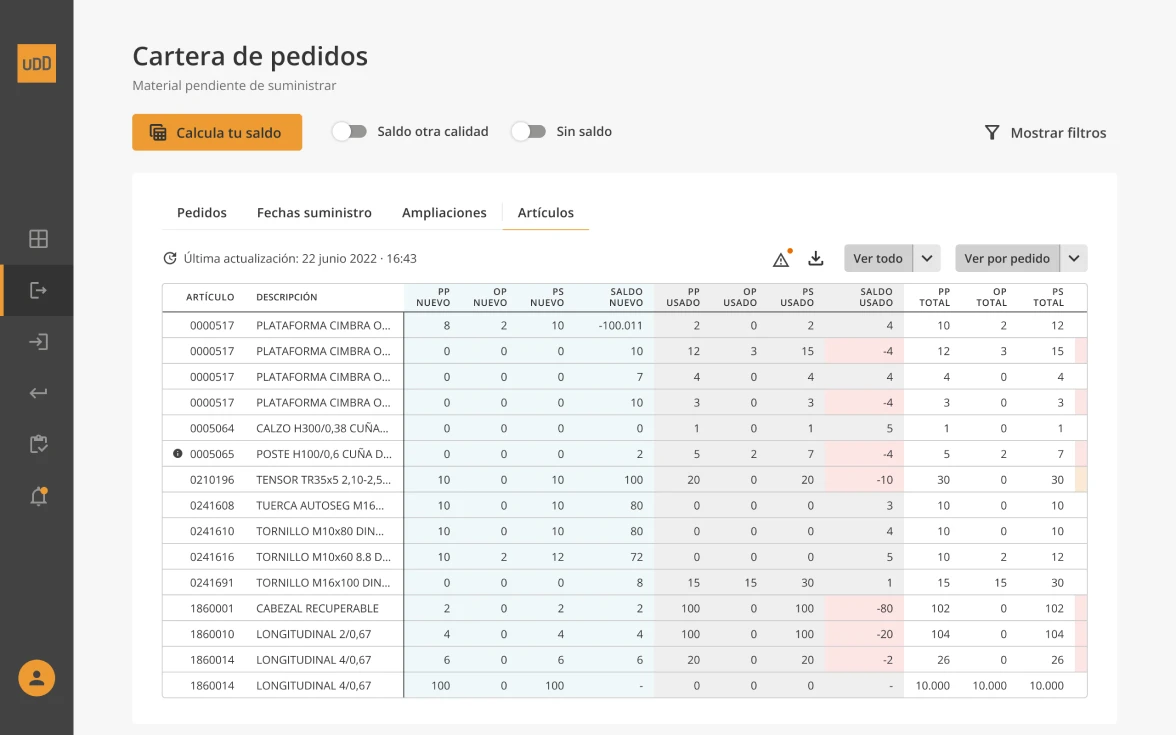Click the DESCRIPCIÓN column header
The height and width of the screenshot is (735, 1176).
(x=286, y=297)
